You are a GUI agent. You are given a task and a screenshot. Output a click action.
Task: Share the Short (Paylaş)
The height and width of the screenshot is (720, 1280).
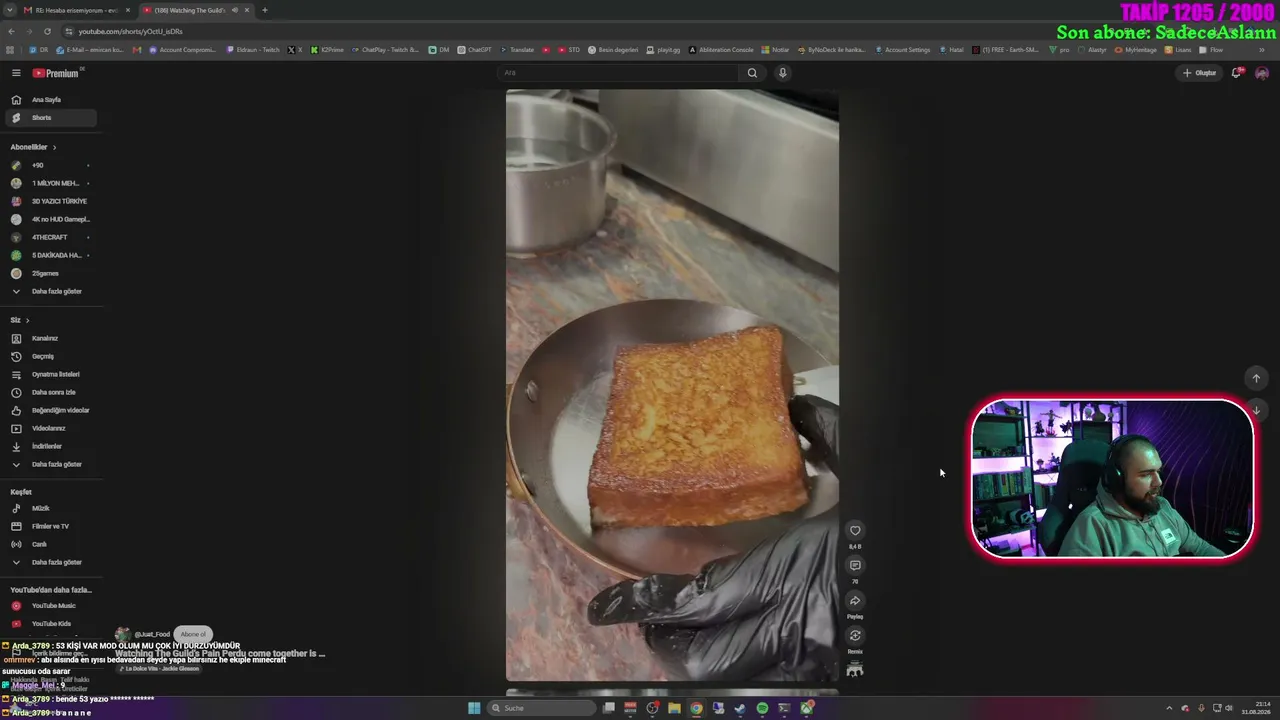point(855,601)
